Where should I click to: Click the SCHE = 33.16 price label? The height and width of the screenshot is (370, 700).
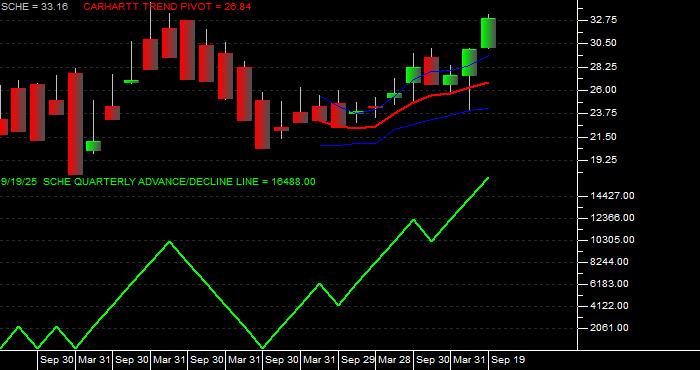pos(34,7)
